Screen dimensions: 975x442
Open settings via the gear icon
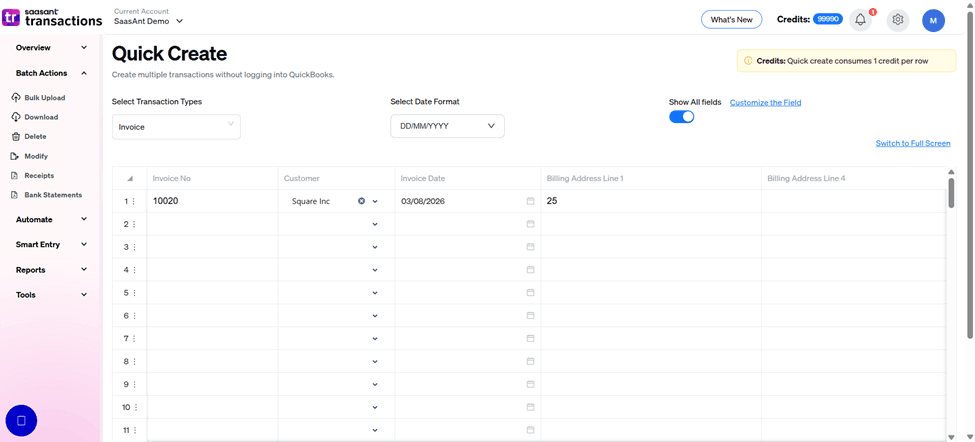click(897, 20)
